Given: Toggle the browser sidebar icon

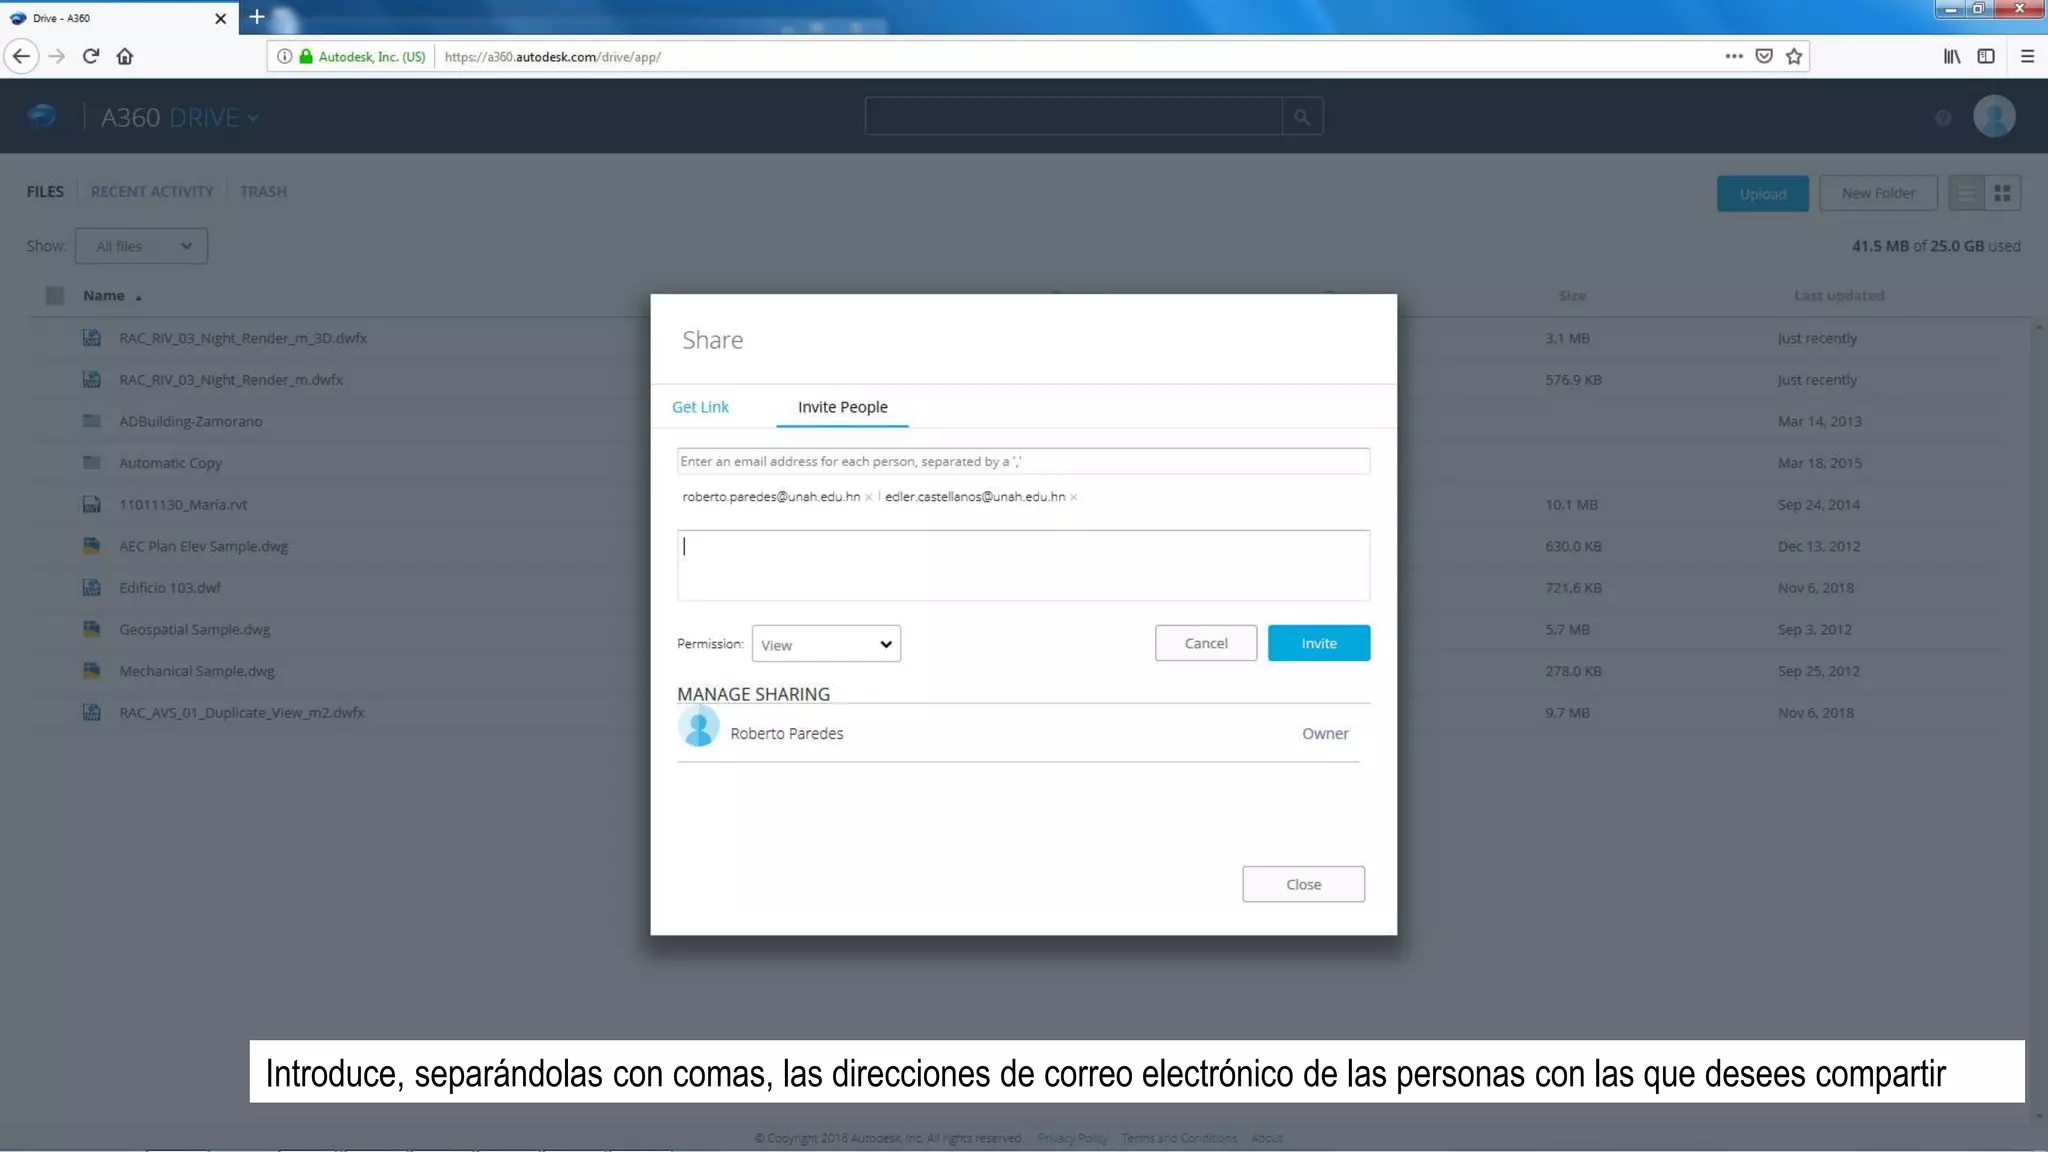Looking at the screenshot, I should (x=1986, y=56).
